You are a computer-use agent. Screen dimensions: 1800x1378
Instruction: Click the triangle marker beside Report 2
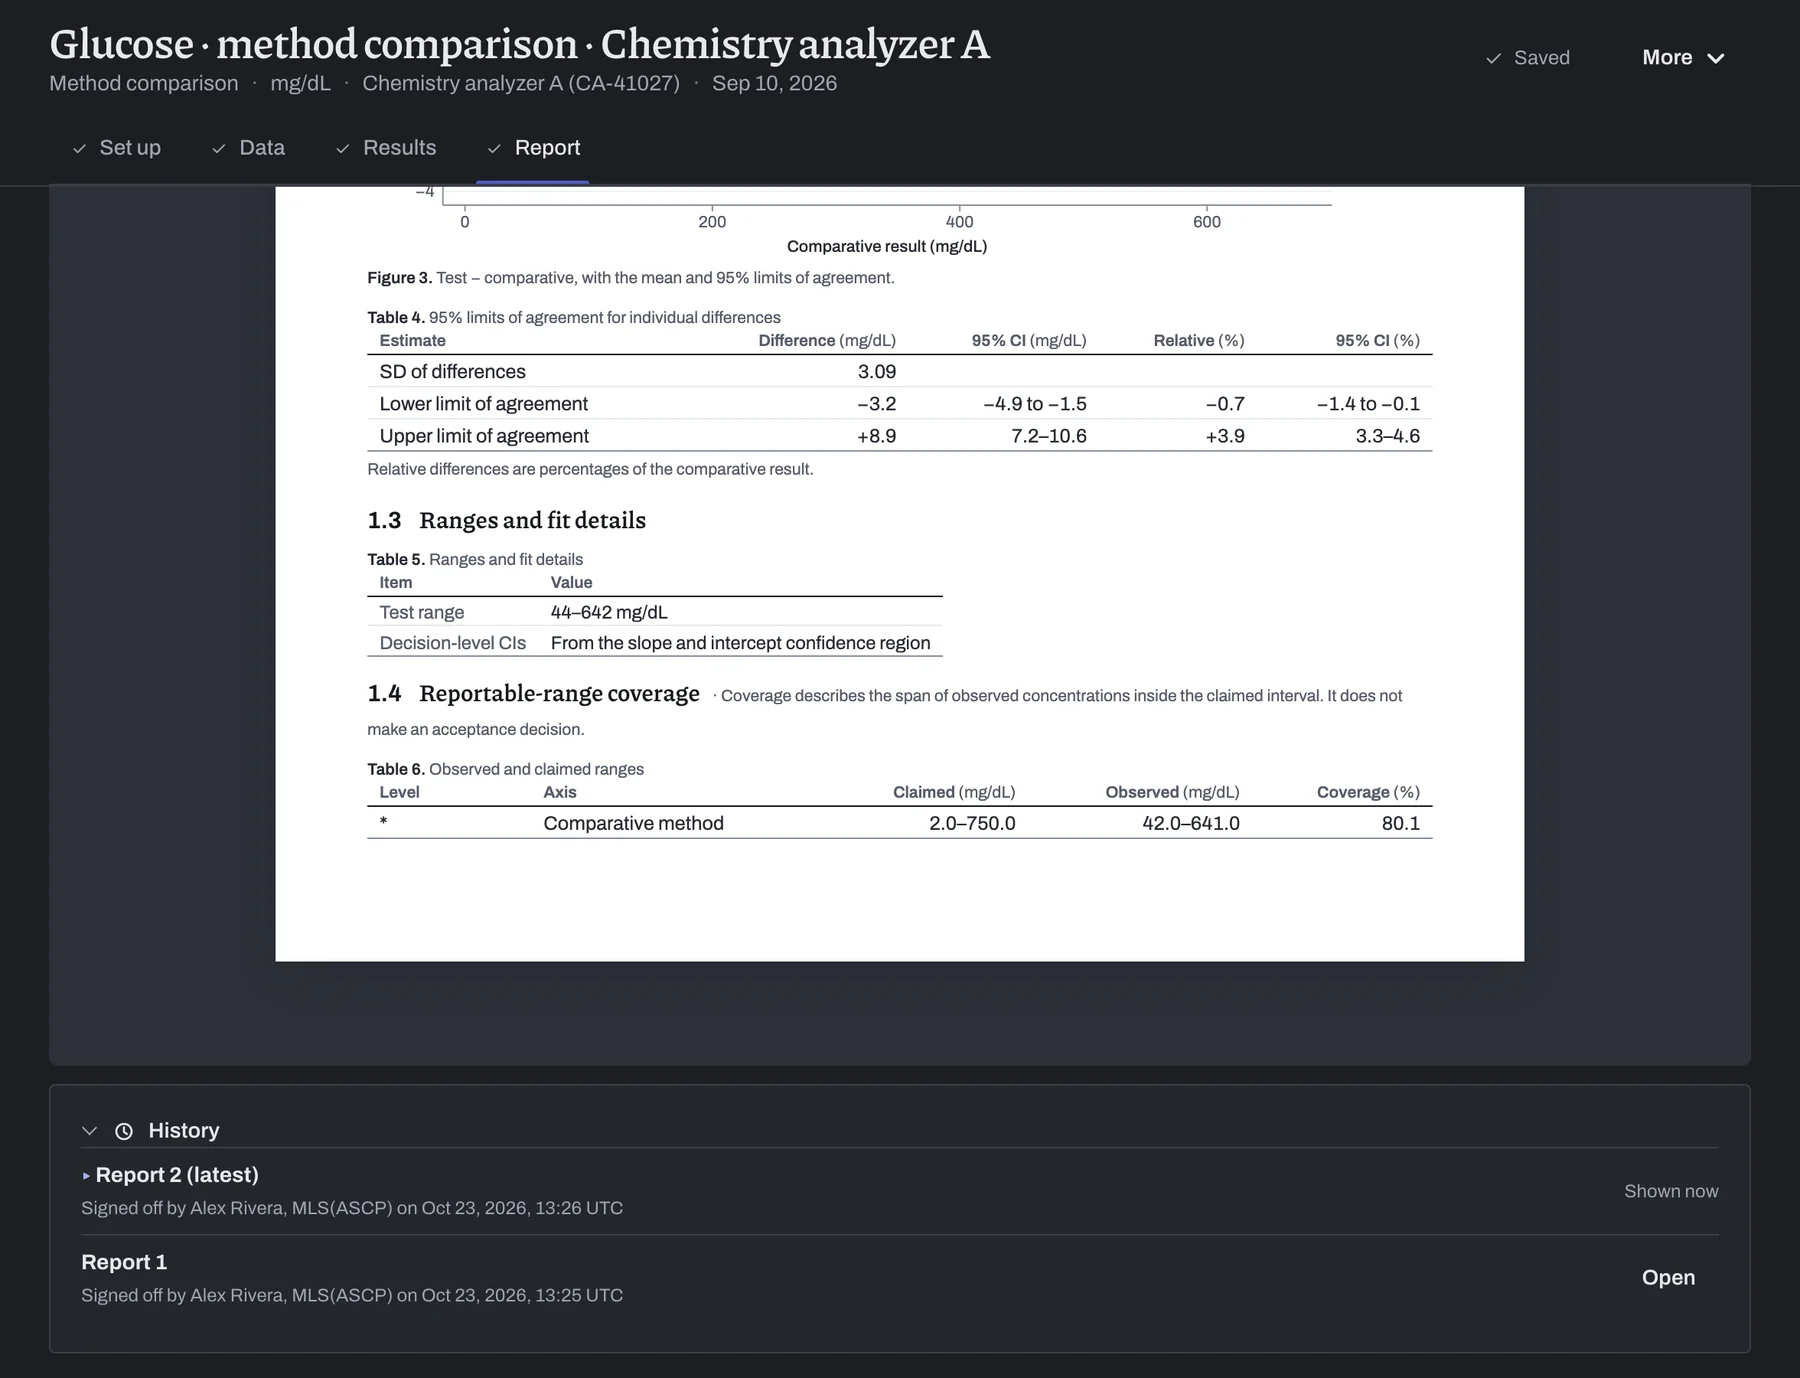pyautogui.click(x=86, y=1176)
